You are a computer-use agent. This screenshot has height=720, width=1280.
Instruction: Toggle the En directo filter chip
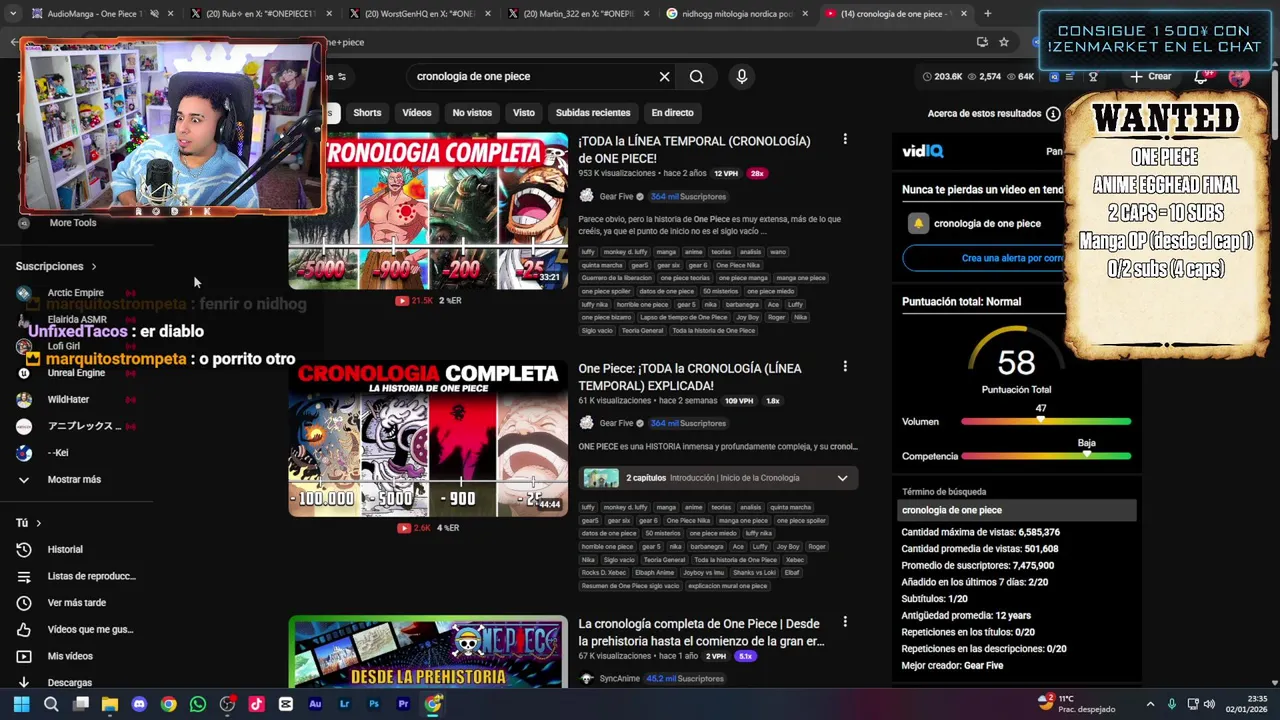tap(672, 113)
